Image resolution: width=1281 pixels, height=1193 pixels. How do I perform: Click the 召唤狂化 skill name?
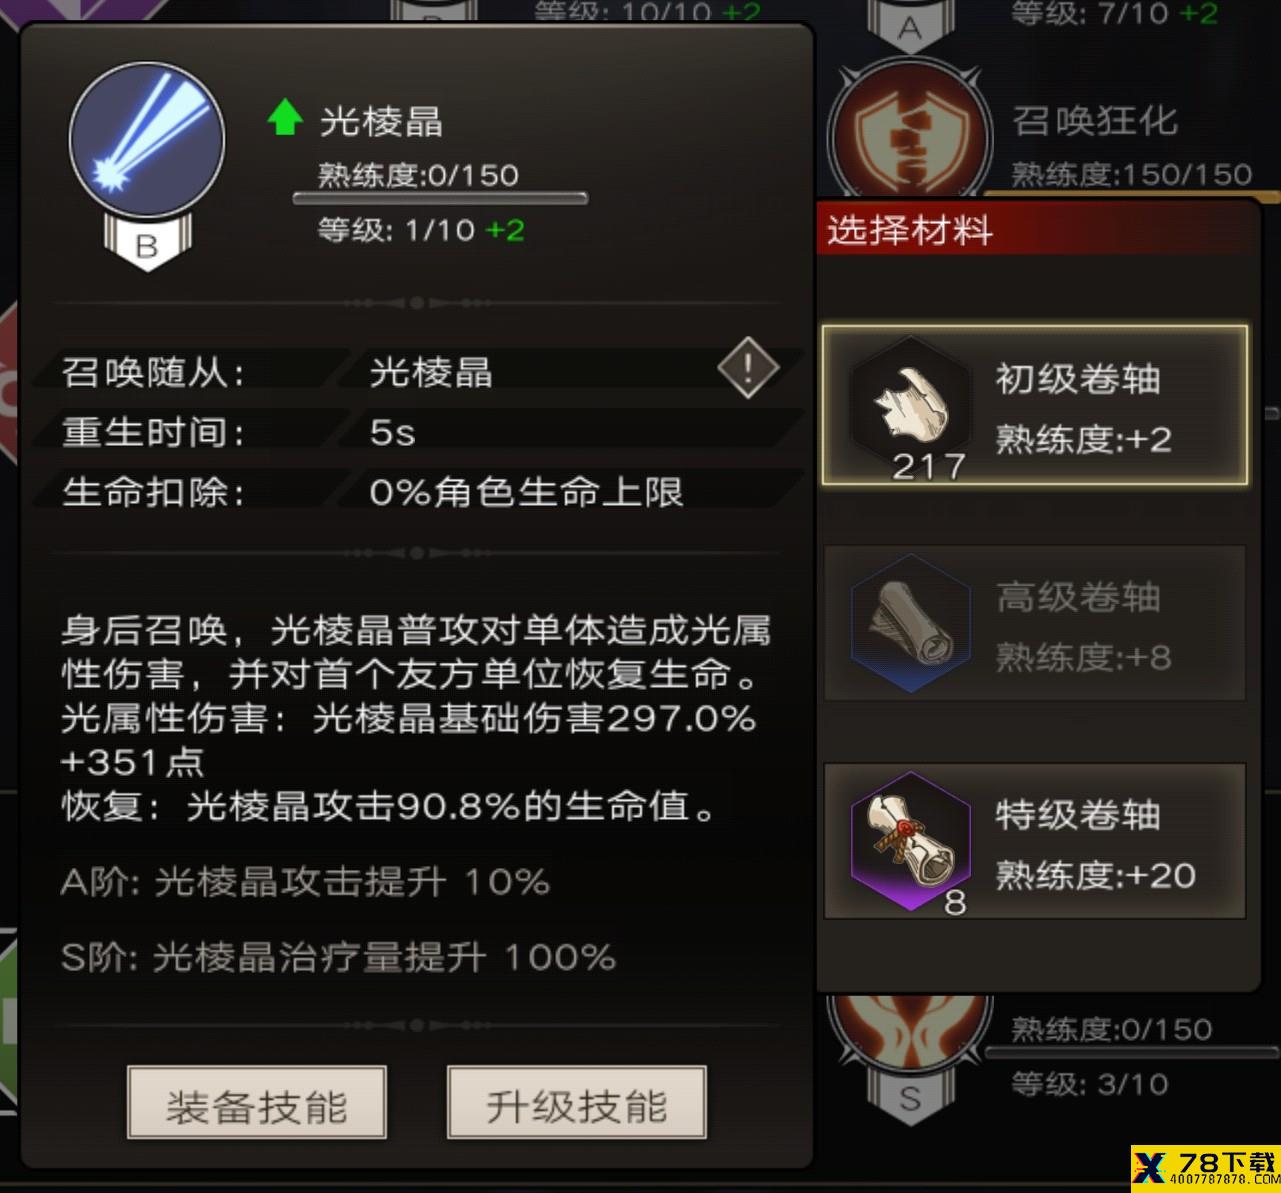click(1095, 120)
